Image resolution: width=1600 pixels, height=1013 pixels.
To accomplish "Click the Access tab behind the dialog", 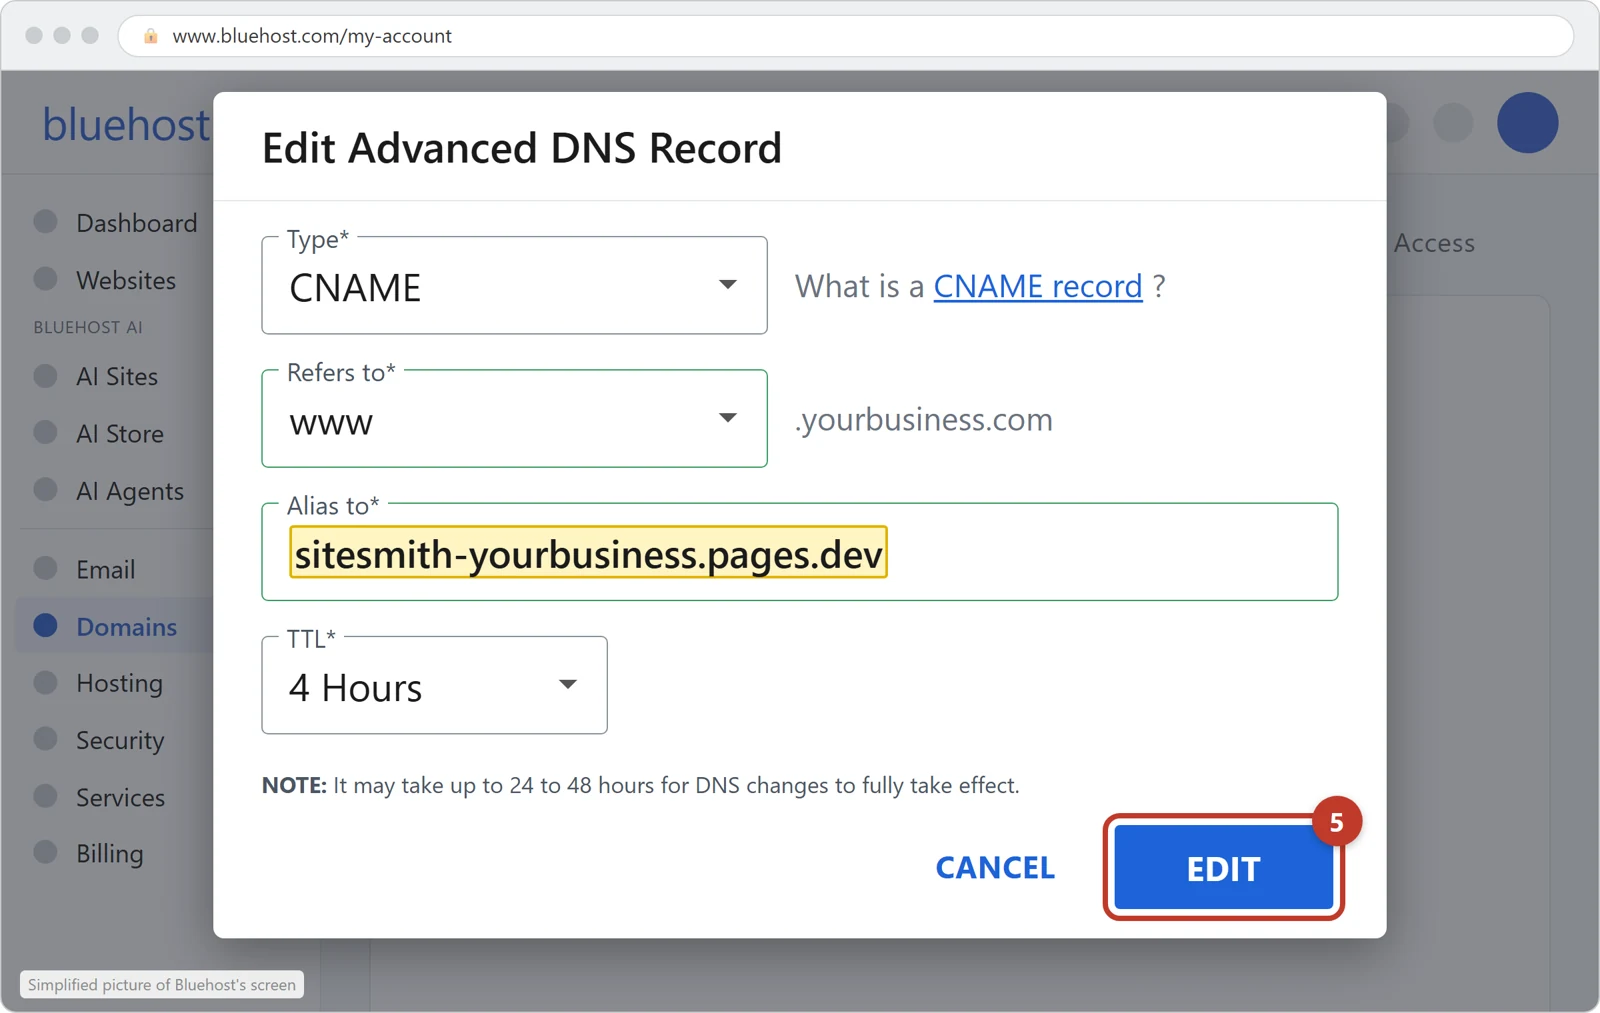I will 1434,243.
